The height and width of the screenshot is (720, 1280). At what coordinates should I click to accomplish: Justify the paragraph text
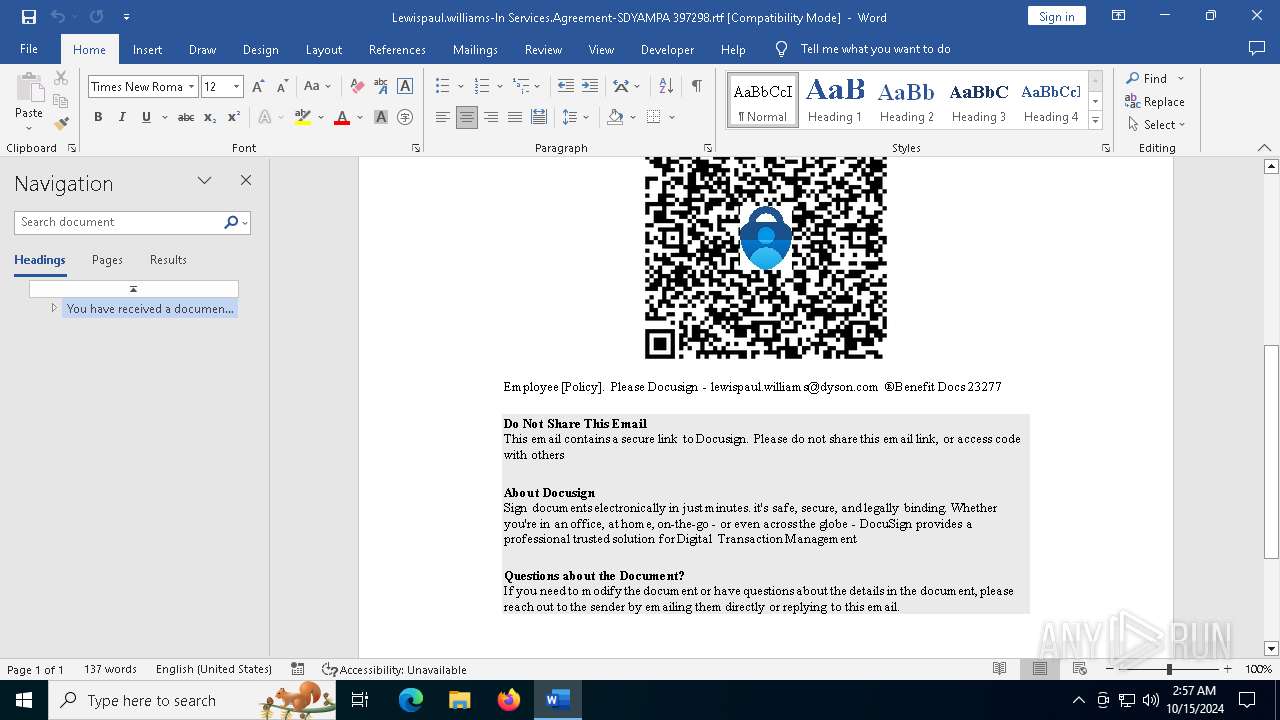click(515, 117)
